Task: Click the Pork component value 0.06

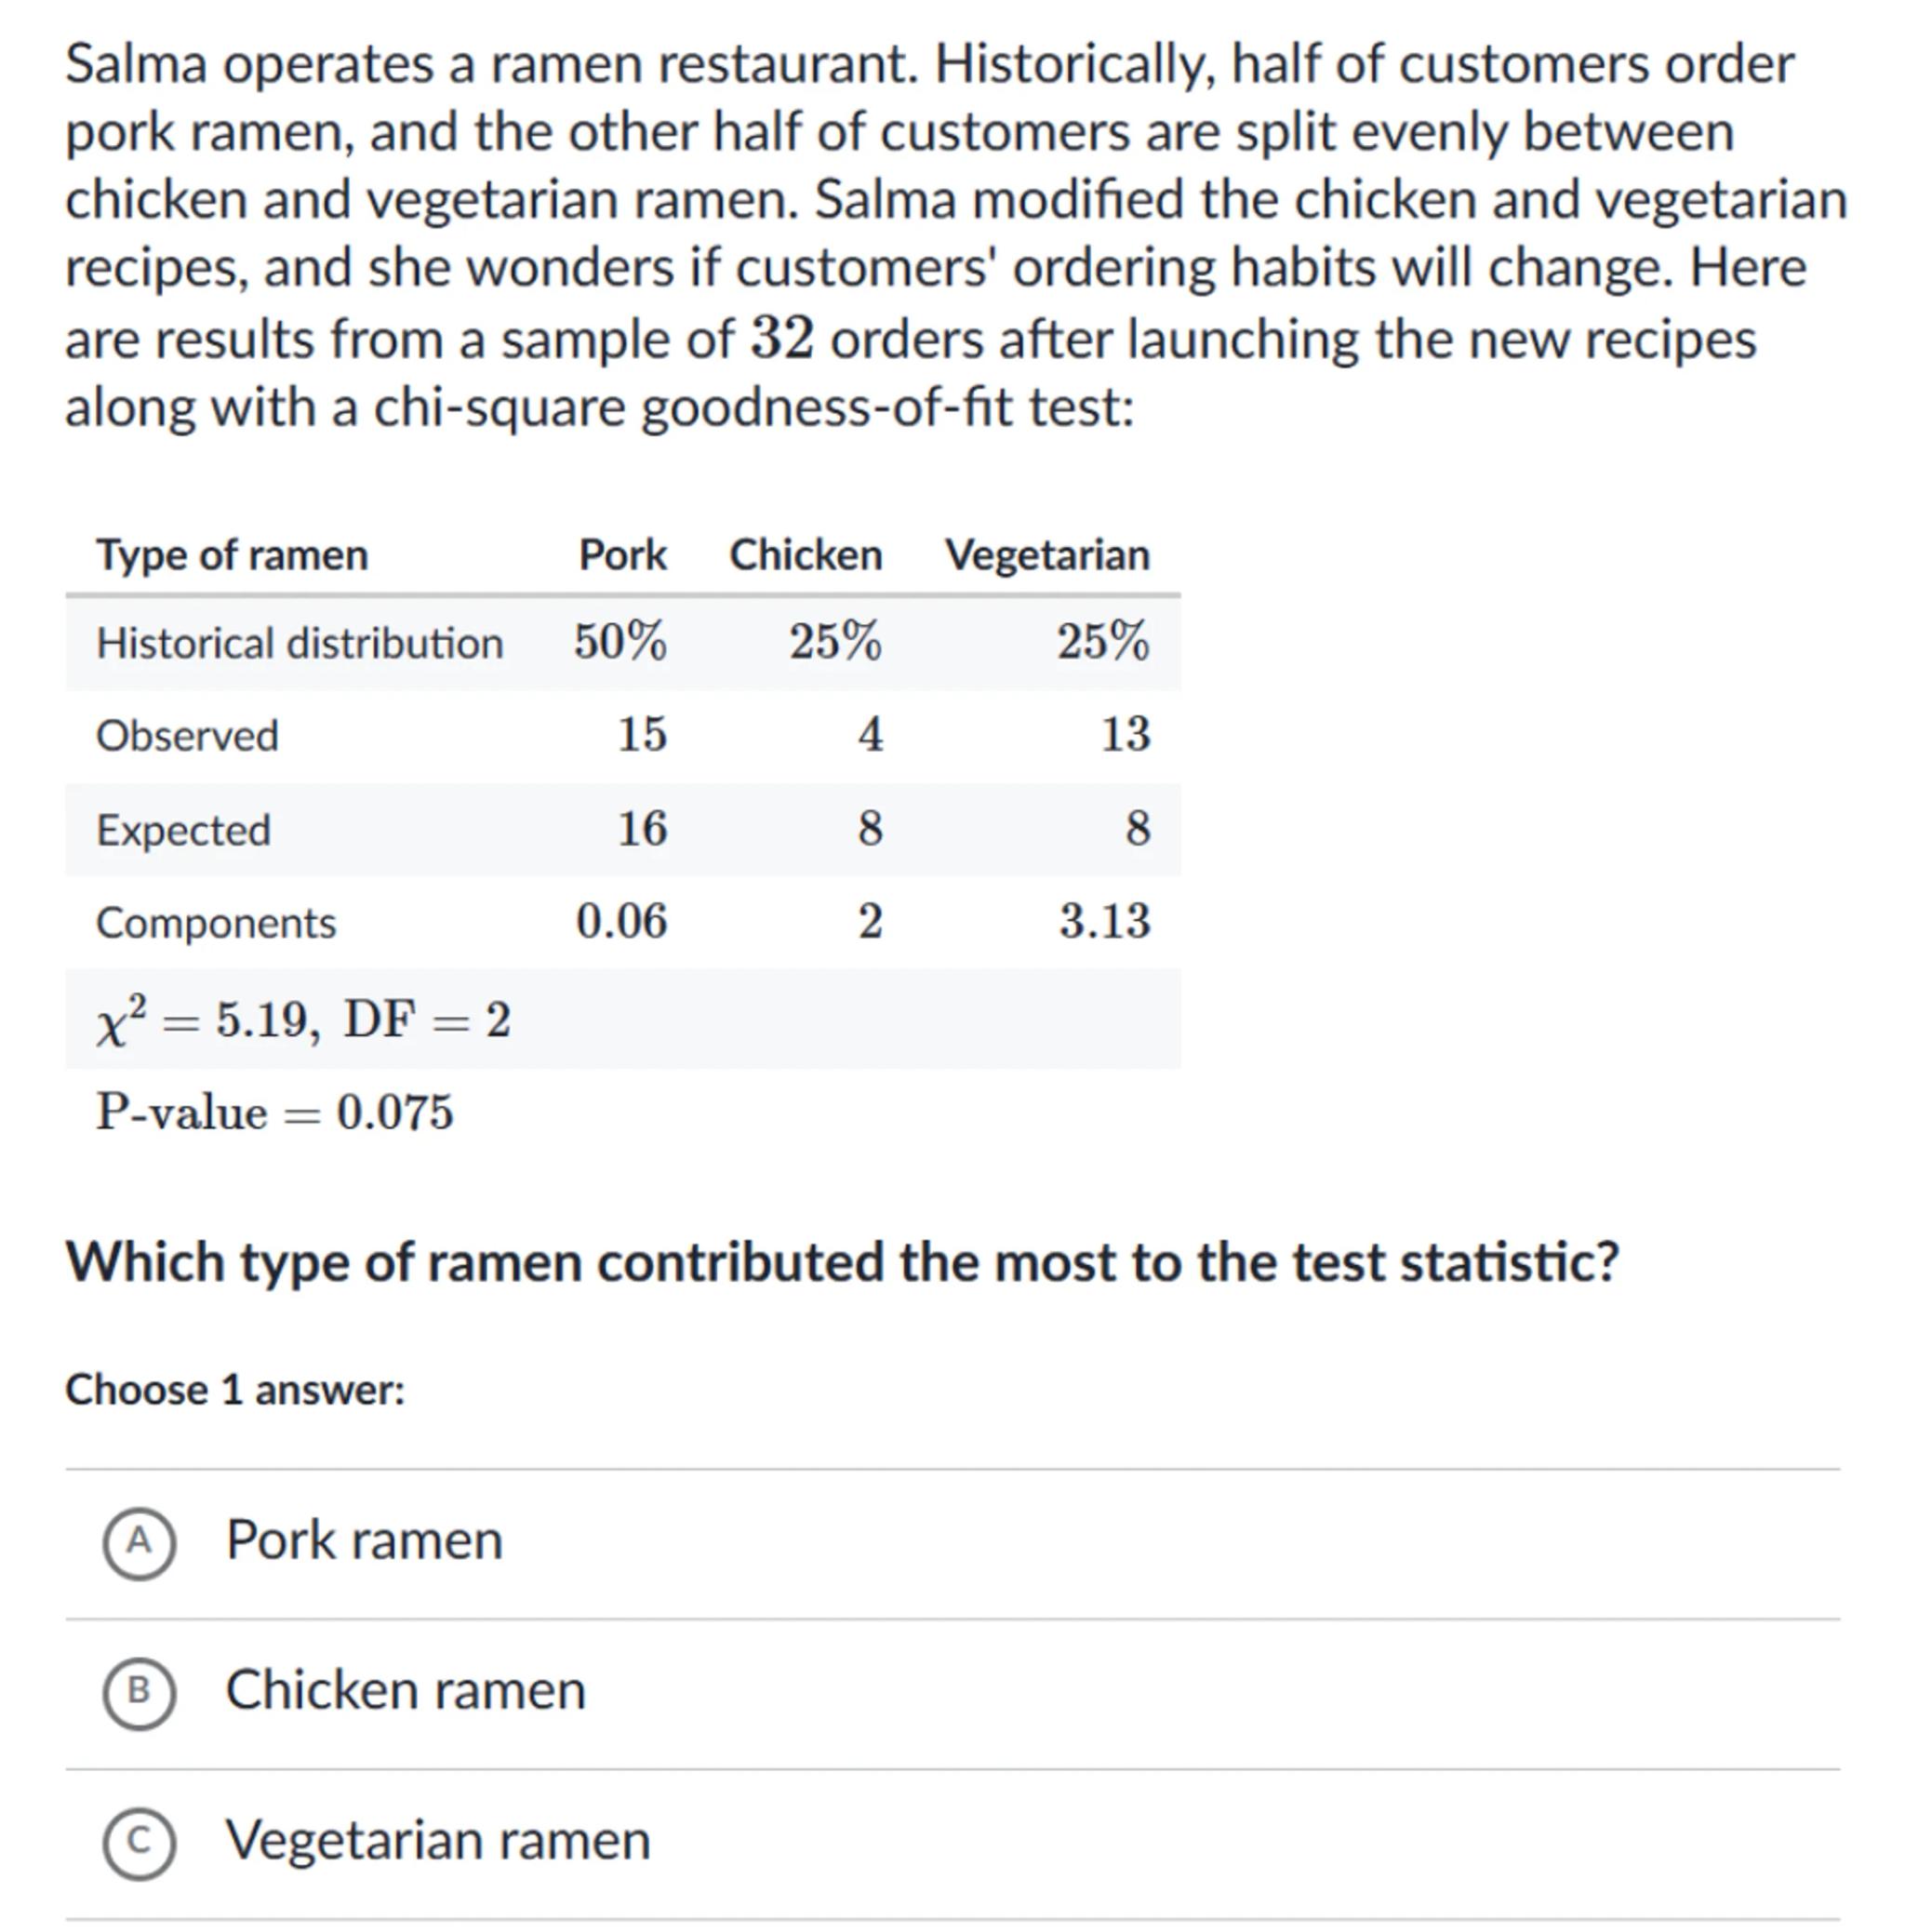Action: tap(621, 921)
